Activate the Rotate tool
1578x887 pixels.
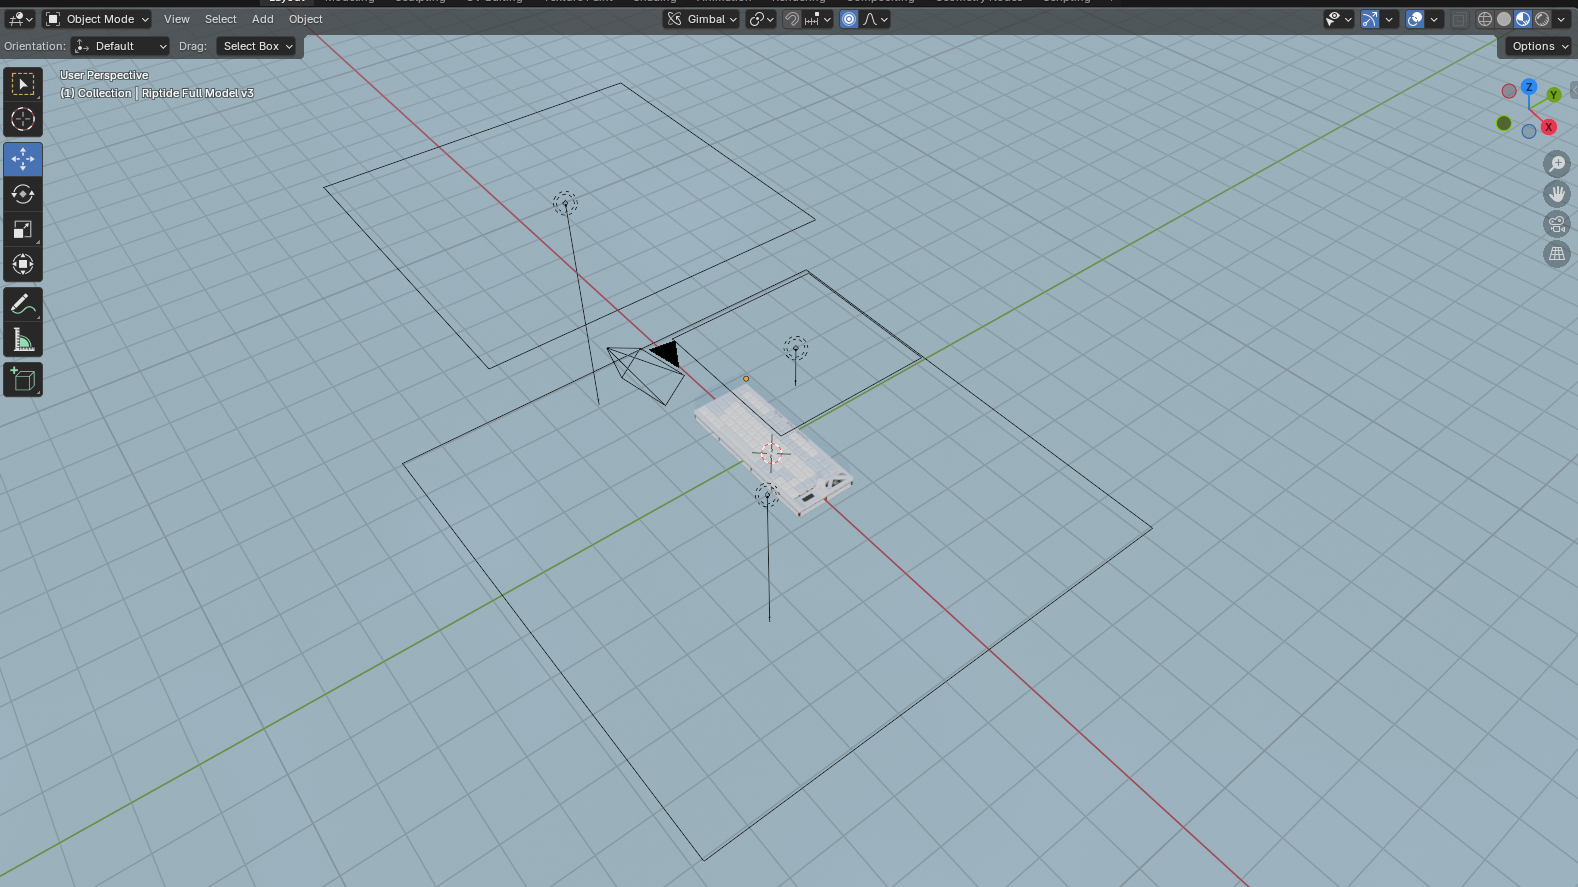tap(22, 194)
